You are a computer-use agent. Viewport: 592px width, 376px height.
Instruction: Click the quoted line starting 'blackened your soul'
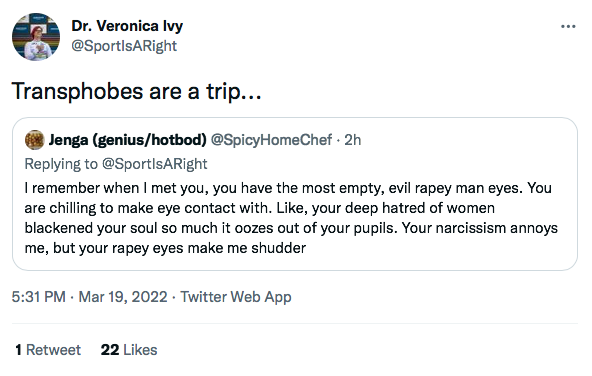[291, 228]
